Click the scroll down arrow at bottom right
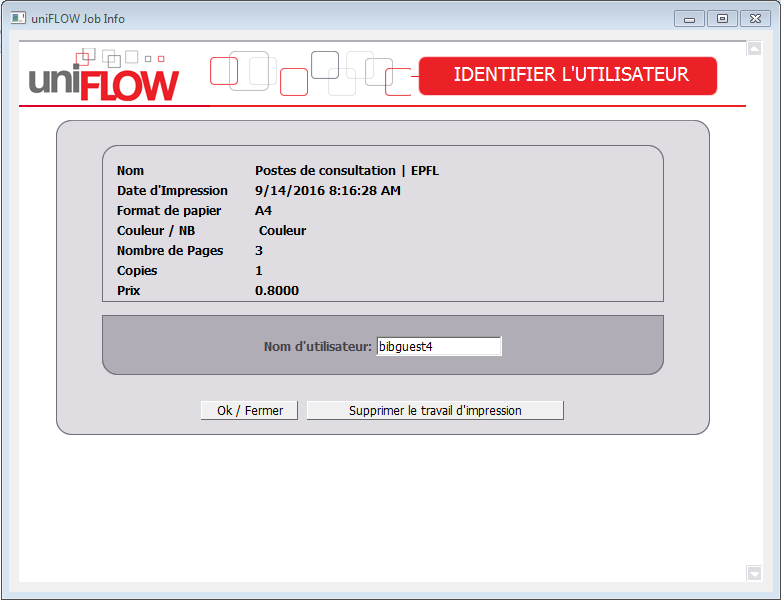The height and width of the screenshot is (600, 781). [754, 572]
